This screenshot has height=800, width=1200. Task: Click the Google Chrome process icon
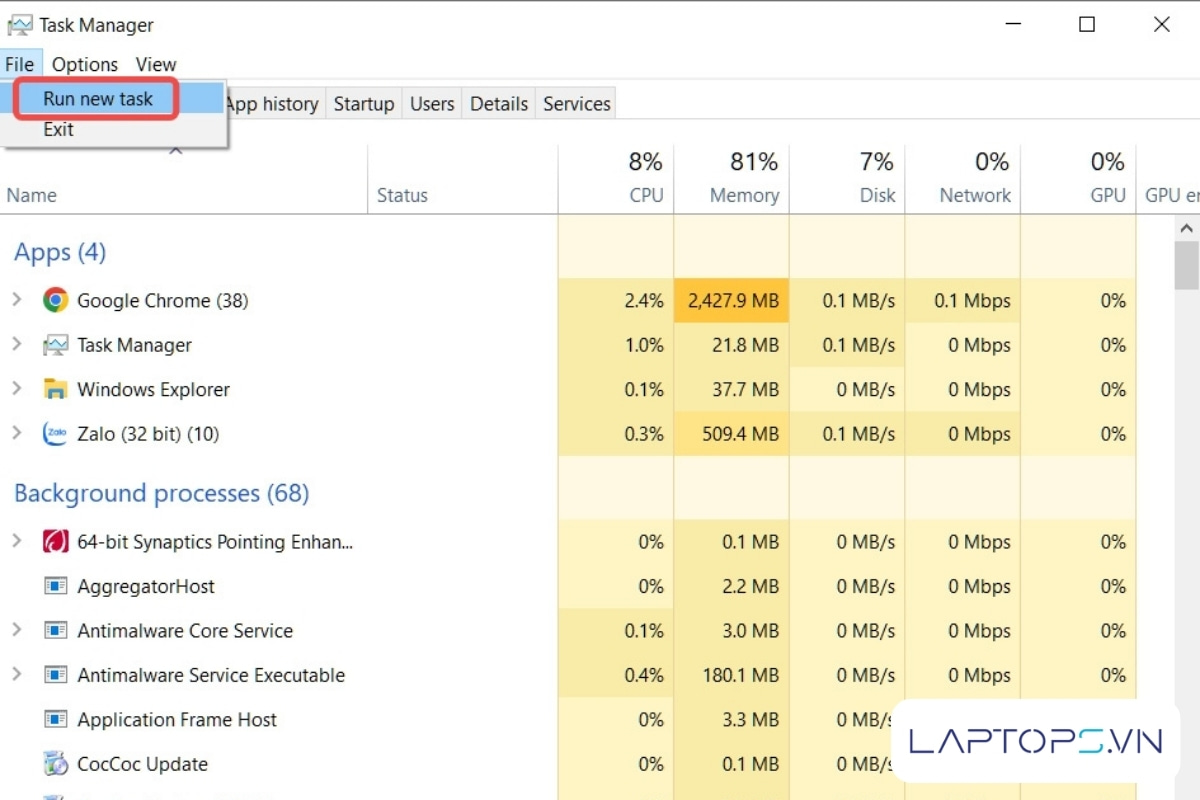coord(55,300)
